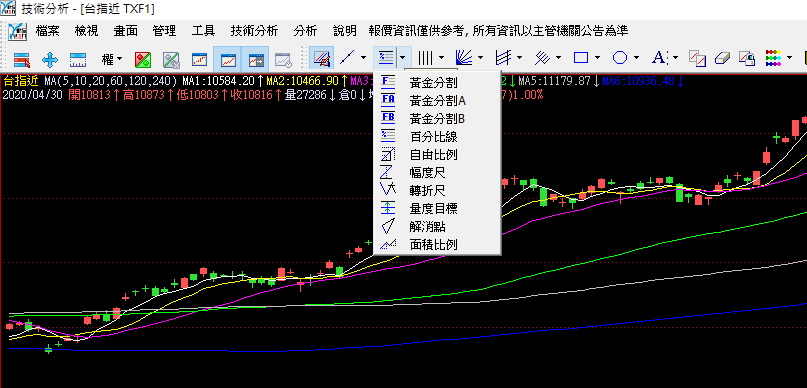Select the eraser tool
Image resolution: width=807 pixels, height=388 pixels.
(723, 58)
